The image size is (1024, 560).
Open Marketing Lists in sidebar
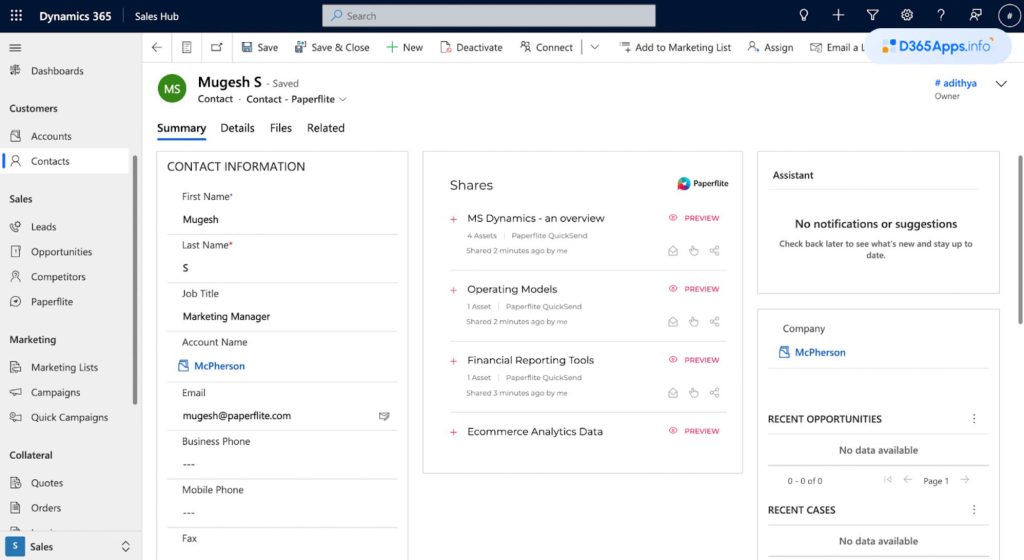click(x=65, y=367)
